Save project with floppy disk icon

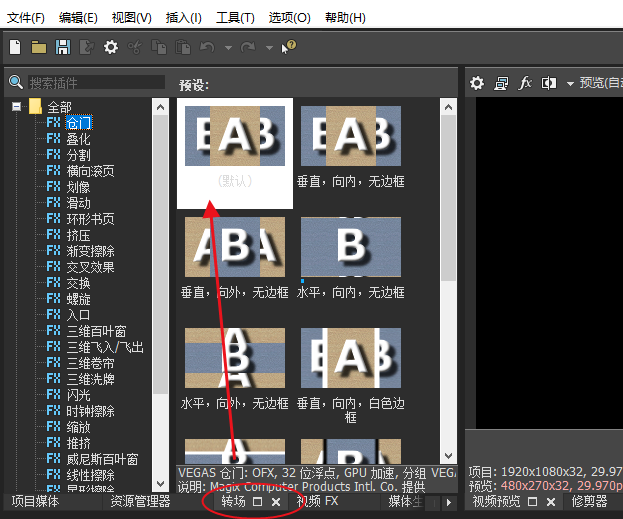[x=63, y=47]
